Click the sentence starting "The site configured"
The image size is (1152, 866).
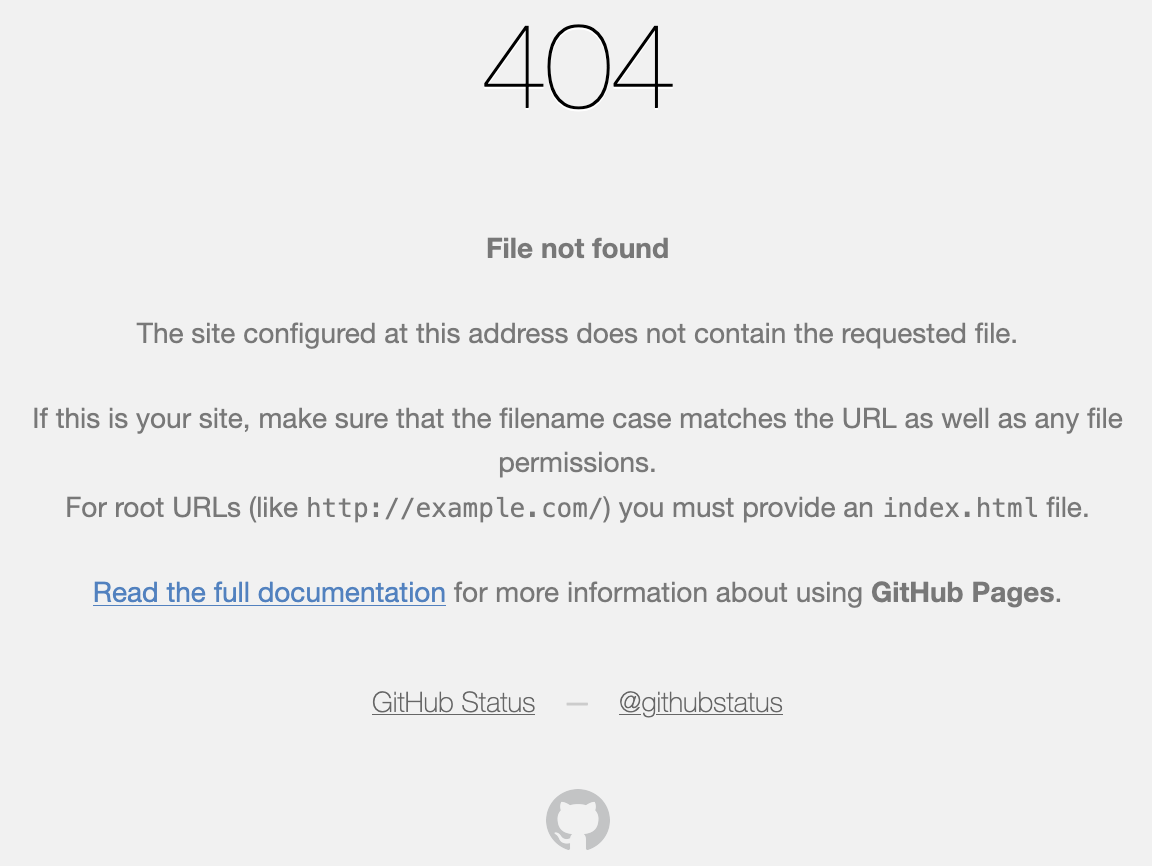577,333
